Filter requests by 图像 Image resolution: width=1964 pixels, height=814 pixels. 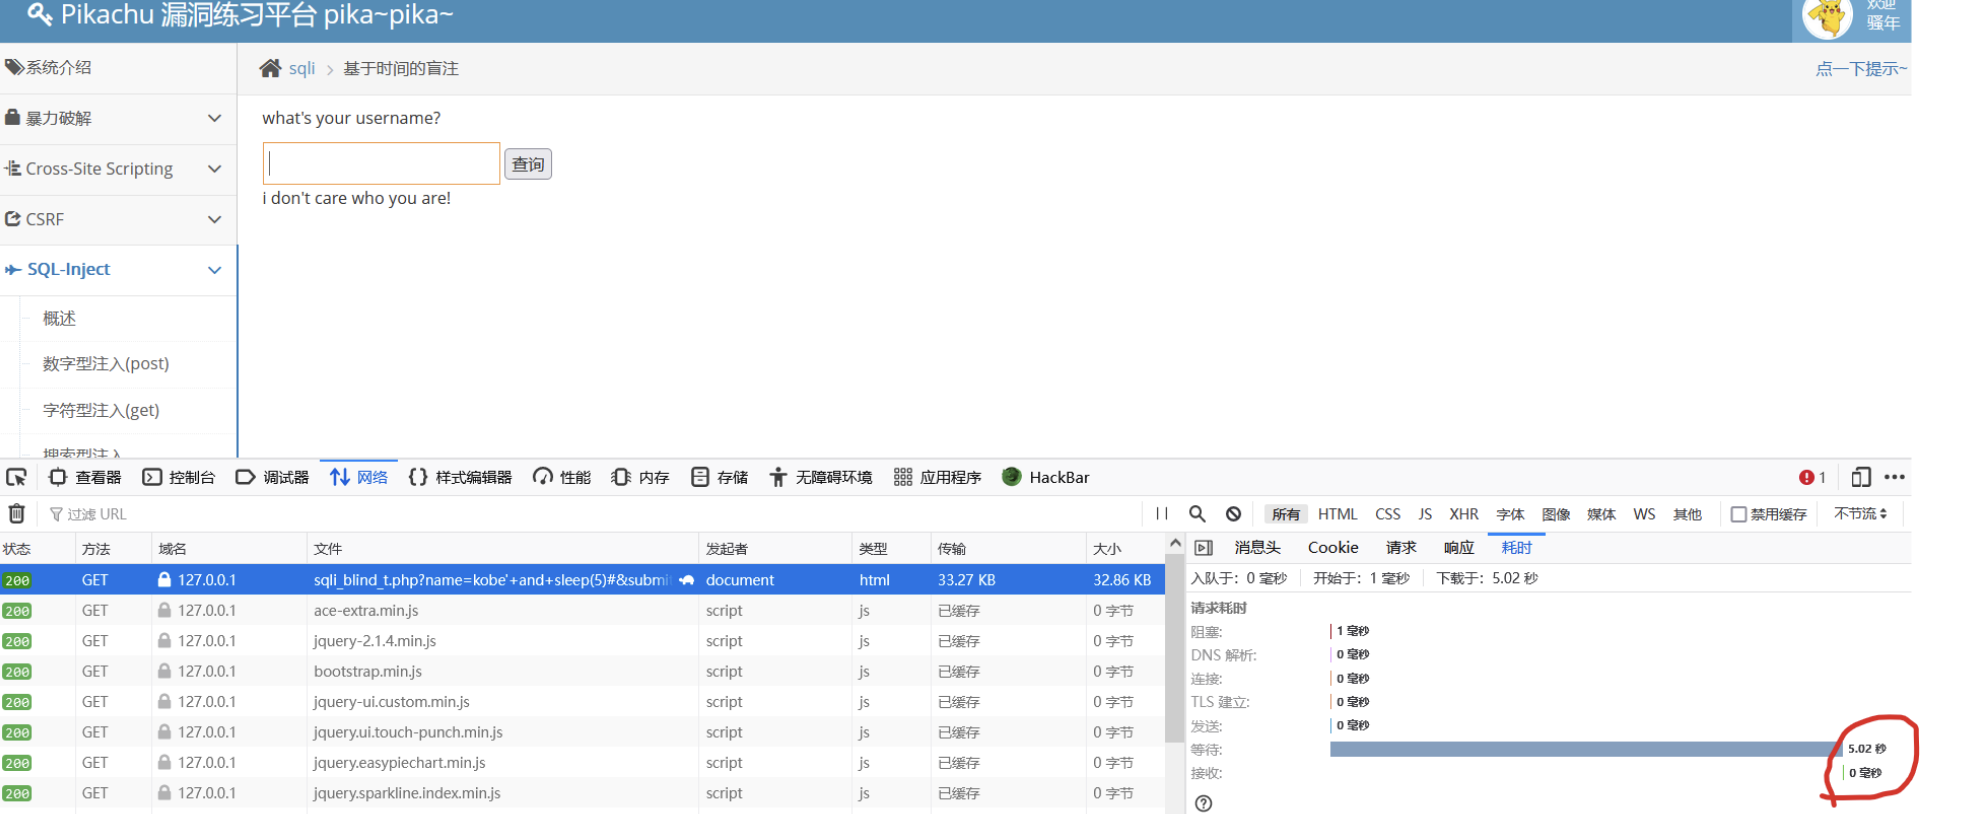pyautogui.click(x=1556, y=514)
